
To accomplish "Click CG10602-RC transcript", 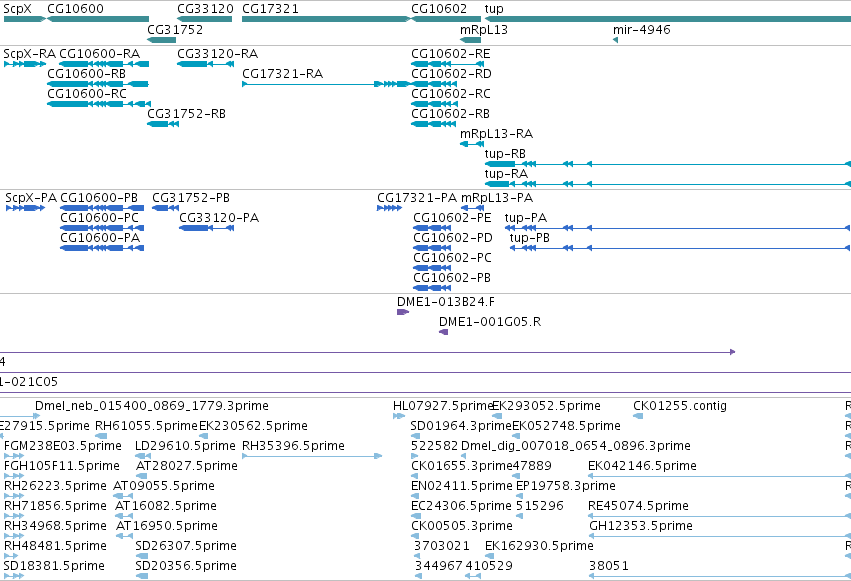I will 434,104.
